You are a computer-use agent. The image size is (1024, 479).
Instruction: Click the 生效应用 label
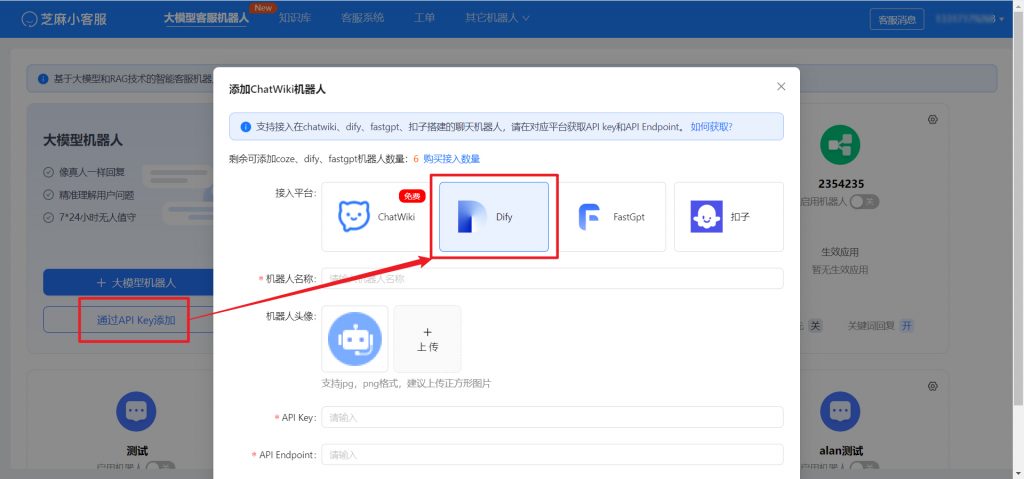(x=839, y=252)
